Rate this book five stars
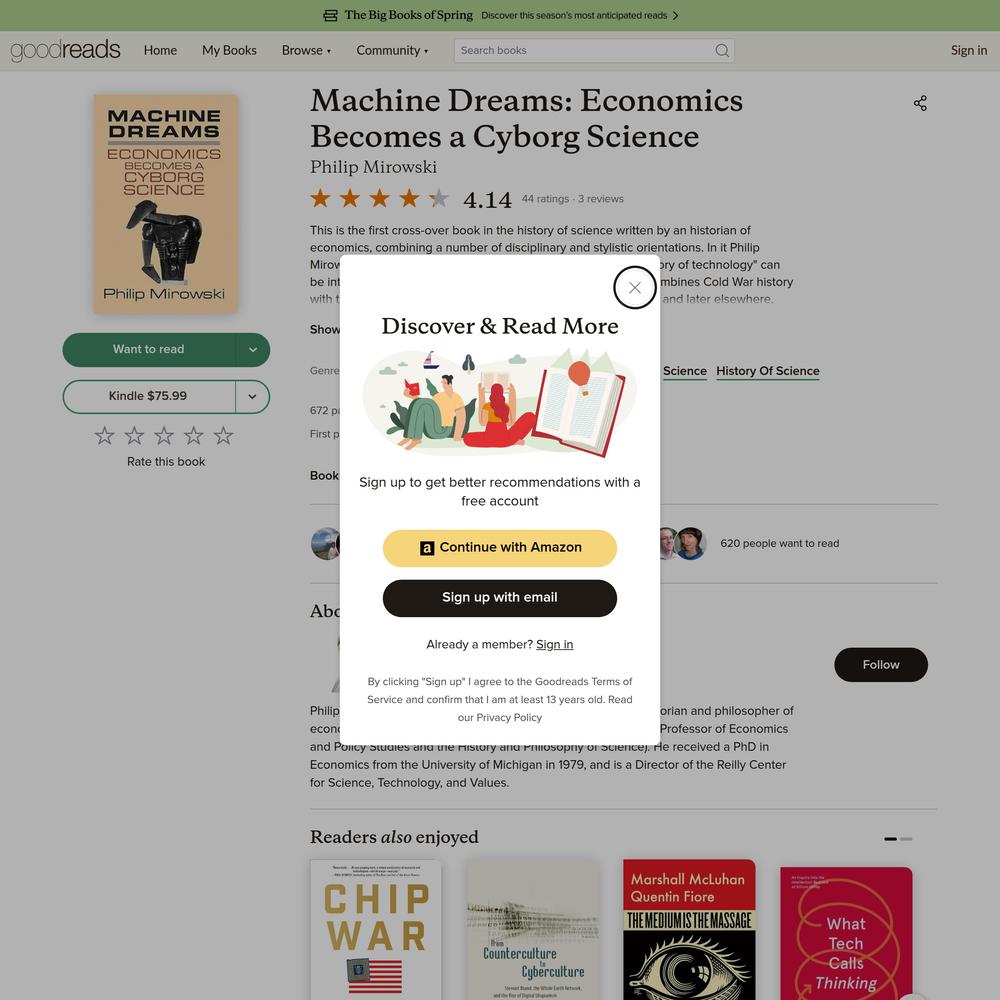1000x1000 pixels. [223, 436]
